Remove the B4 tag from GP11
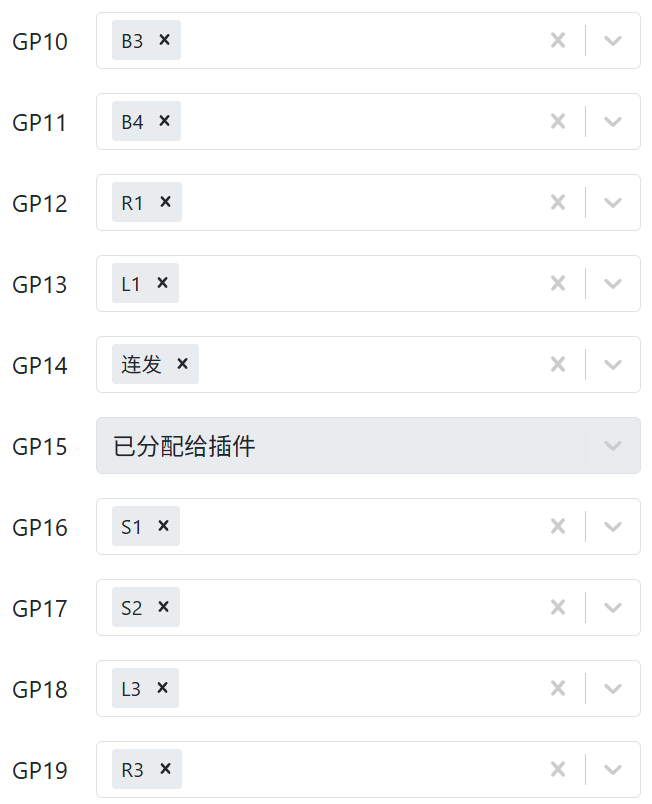Image resolution: width=652 pixels, height=804 pixels. coord(165,121)
